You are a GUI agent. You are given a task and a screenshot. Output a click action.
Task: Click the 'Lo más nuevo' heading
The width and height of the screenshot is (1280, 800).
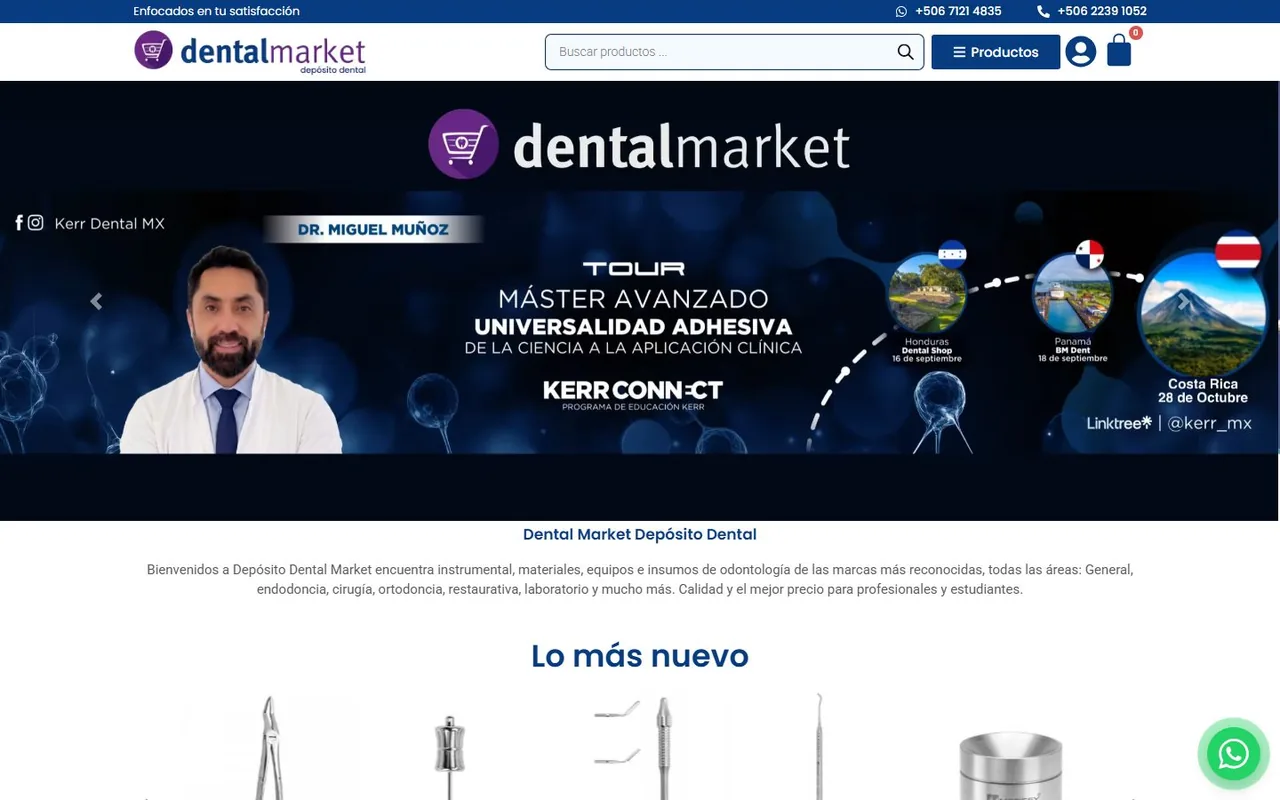click(x=640, y=656)
